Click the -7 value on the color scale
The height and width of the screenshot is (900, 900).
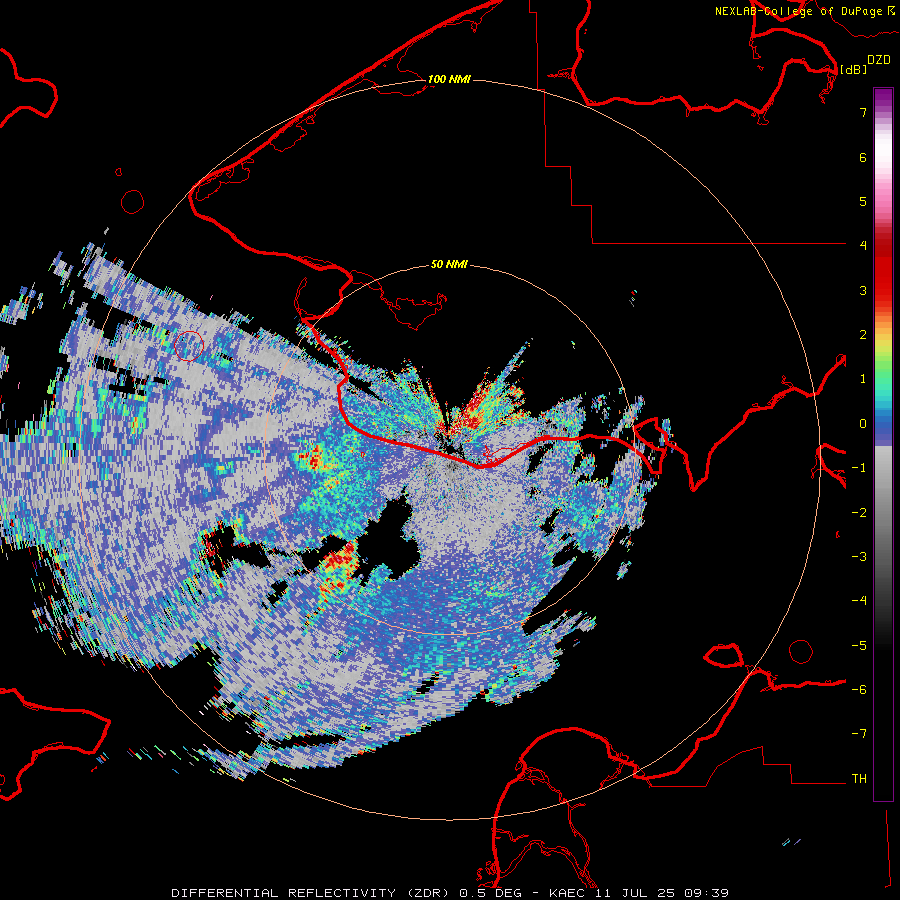859,734
